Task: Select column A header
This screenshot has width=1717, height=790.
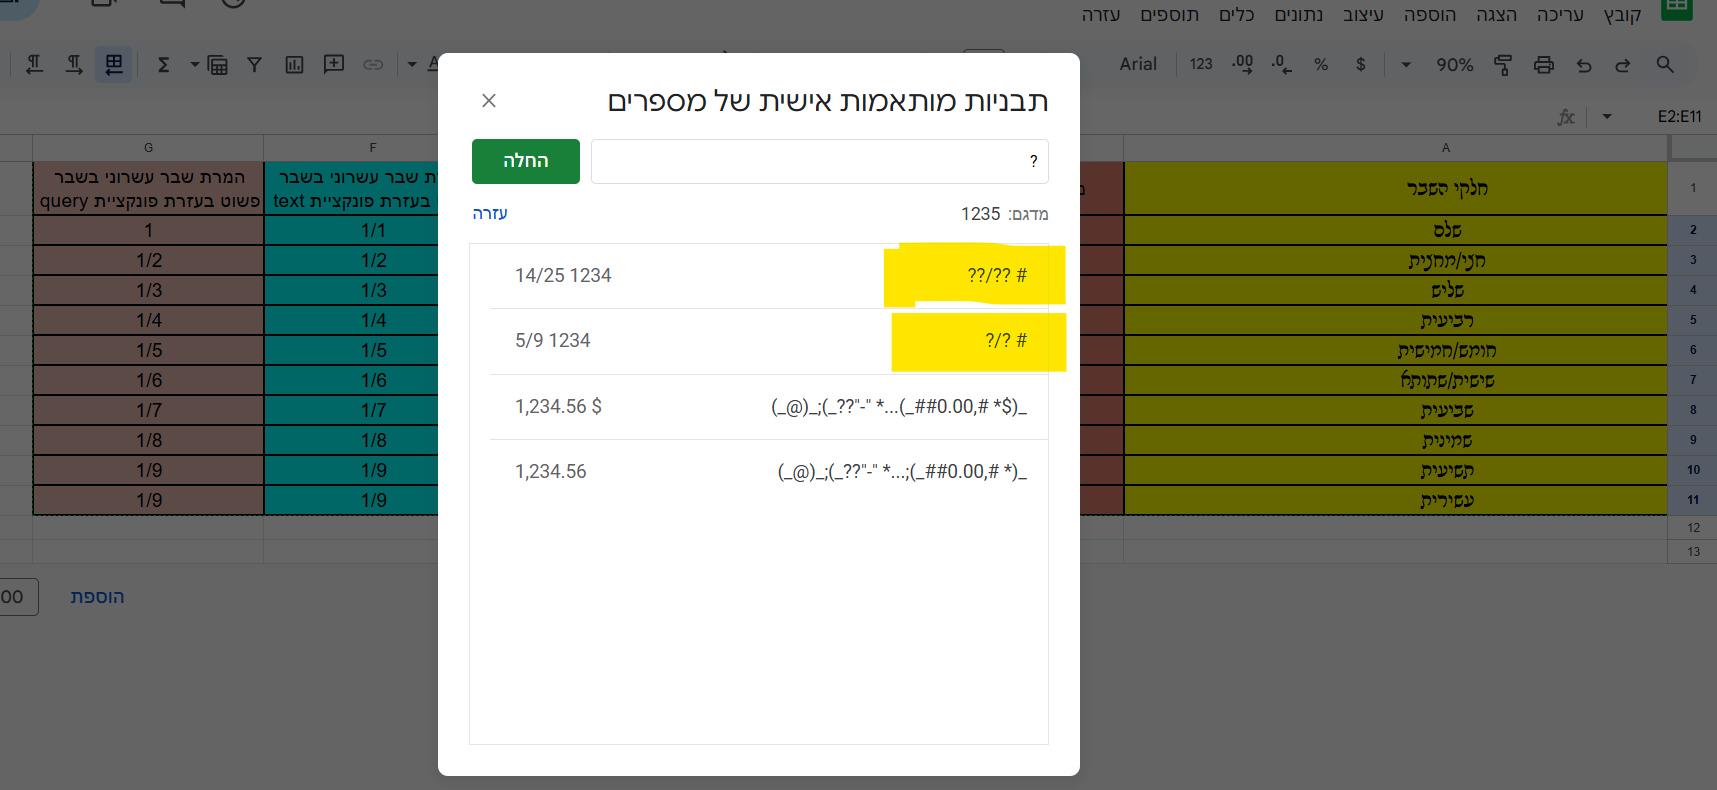Action: pyautogui.click(x=1396, y=148)
